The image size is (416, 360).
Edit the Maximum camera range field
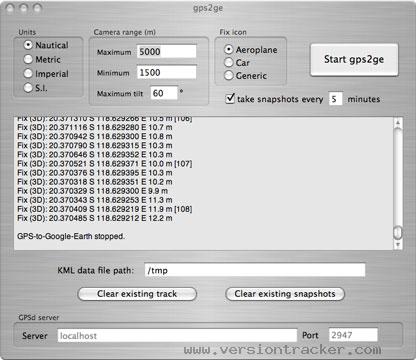(167, 52)
